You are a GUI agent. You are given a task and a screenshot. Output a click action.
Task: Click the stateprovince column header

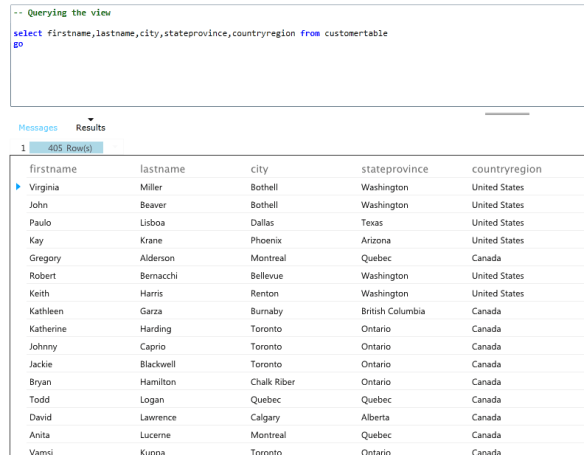tap(394, 169)
